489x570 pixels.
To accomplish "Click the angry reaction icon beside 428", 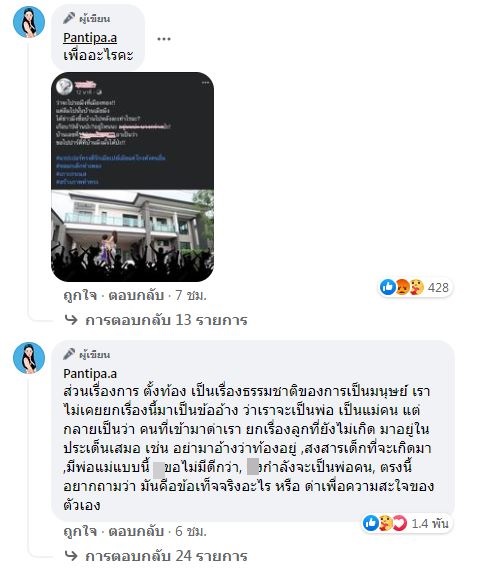I will pyautogui.click(x=402, y=287).
